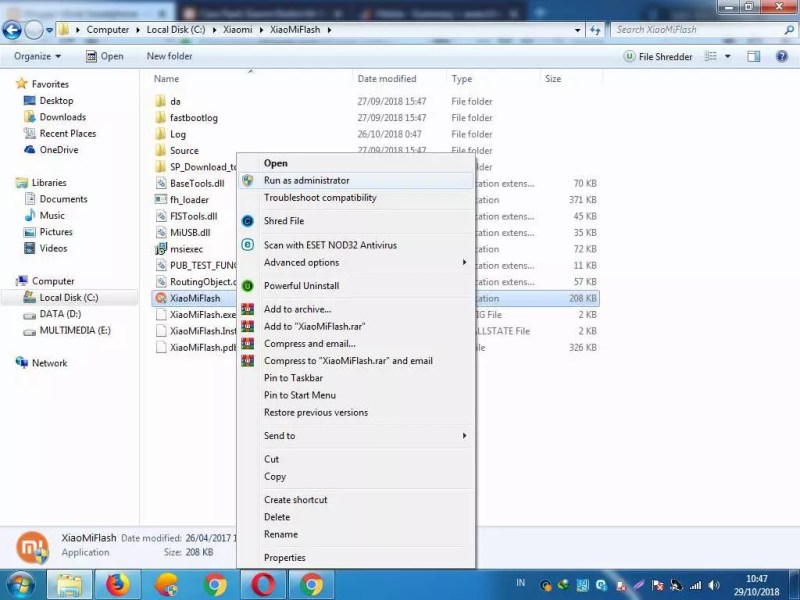
Task: Click the green Powerful Uninstall icon
Action: (247, 286)
